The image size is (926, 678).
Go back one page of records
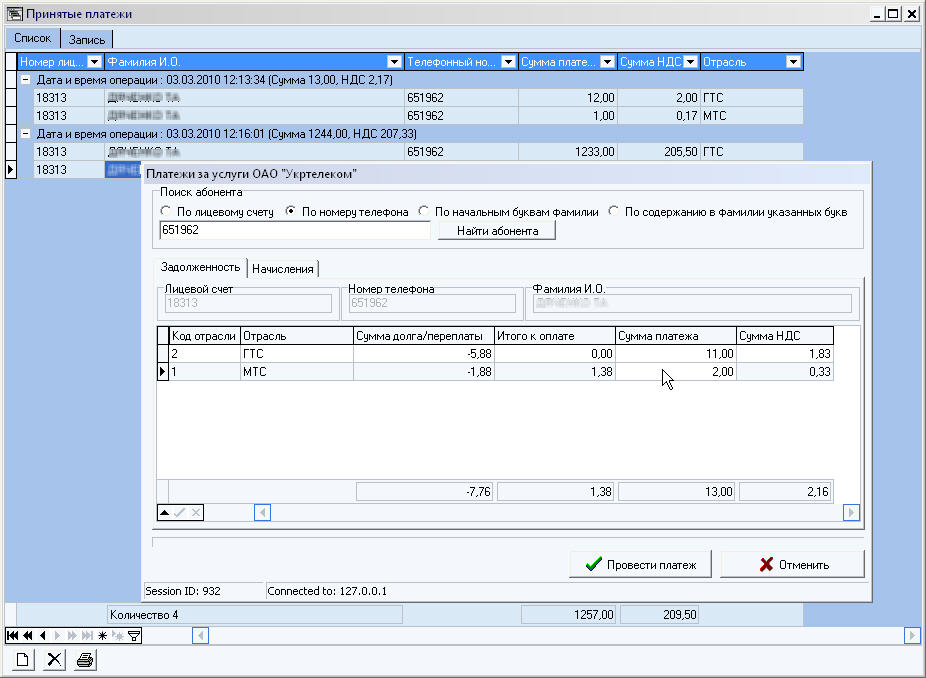(x=28, y=635)
